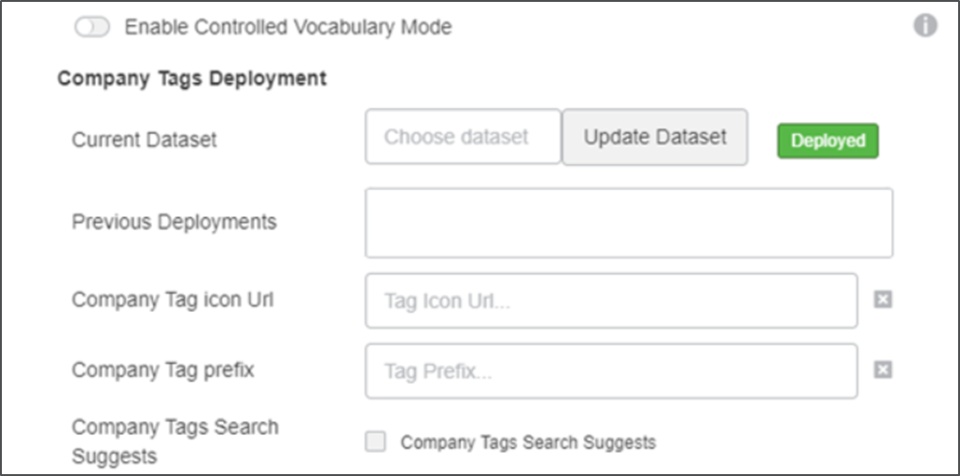
Task: Click the info icon at top right
Action: [925, 26]
